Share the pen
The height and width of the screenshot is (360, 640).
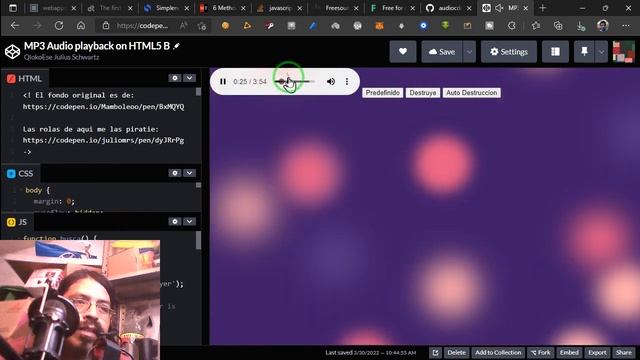pyautogui.click(x=624, y=353)
